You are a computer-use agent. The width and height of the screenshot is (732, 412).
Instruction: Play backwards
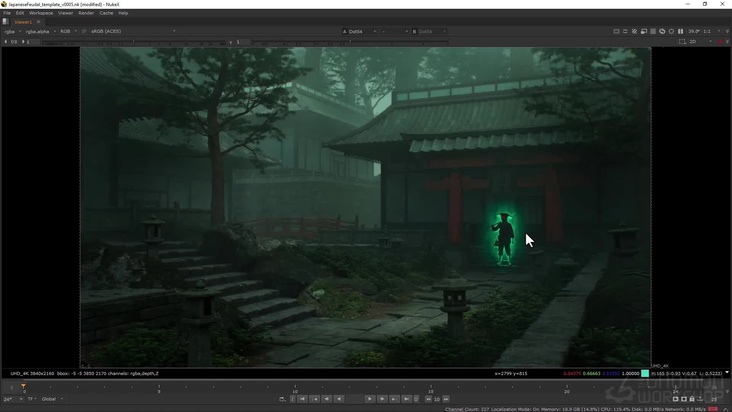339,399
